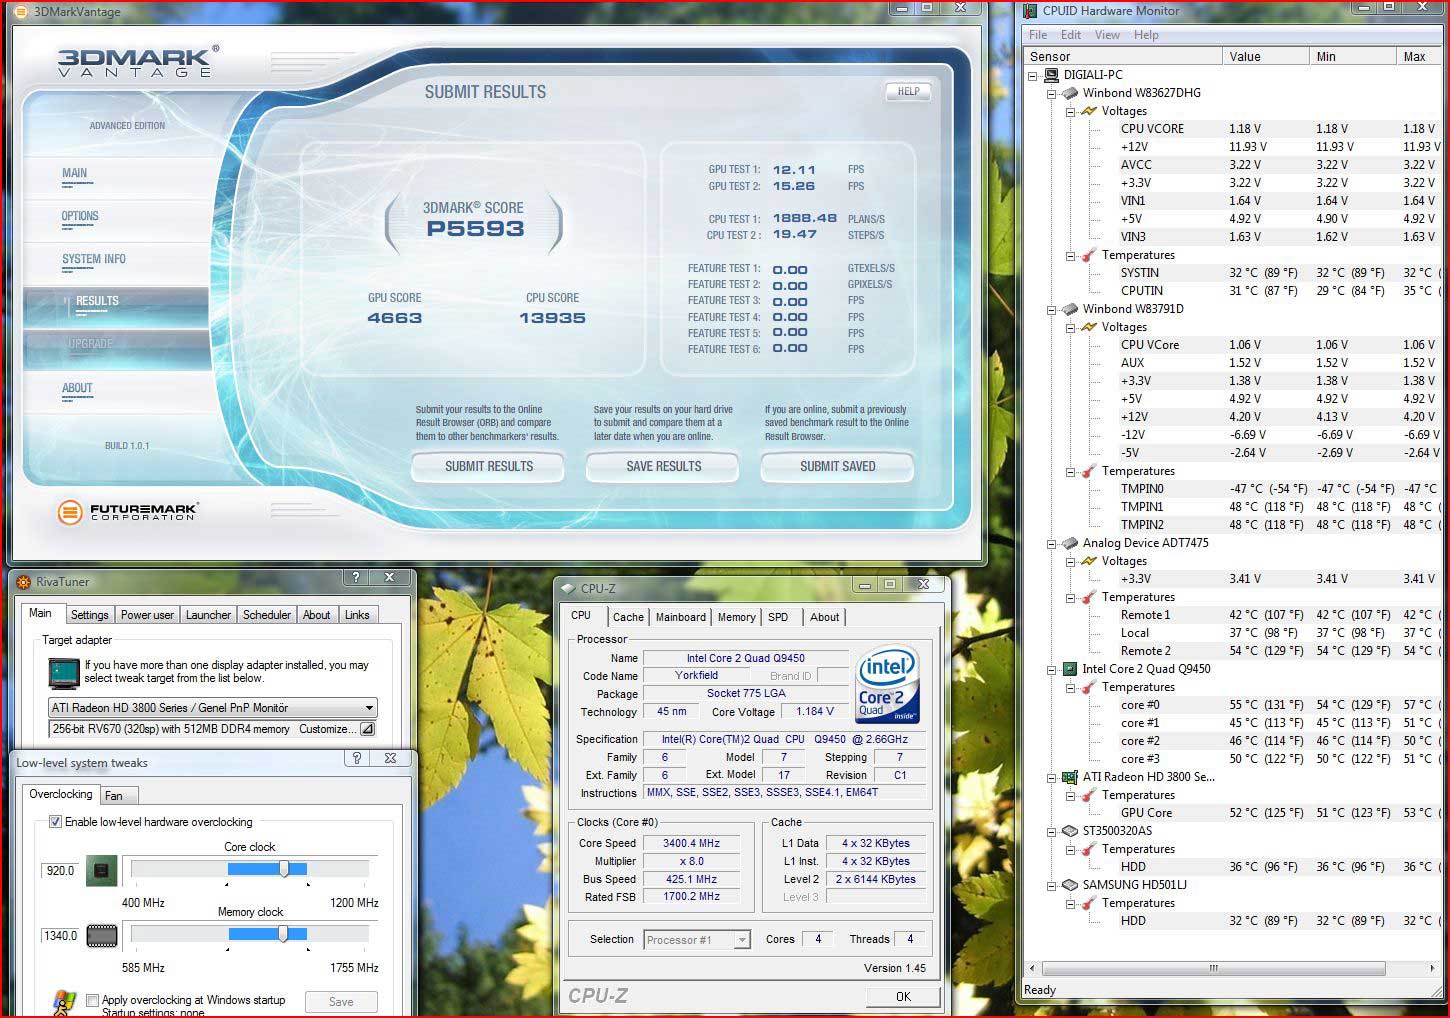Open Scheduler tab in RivaTuner

point(267,615)
